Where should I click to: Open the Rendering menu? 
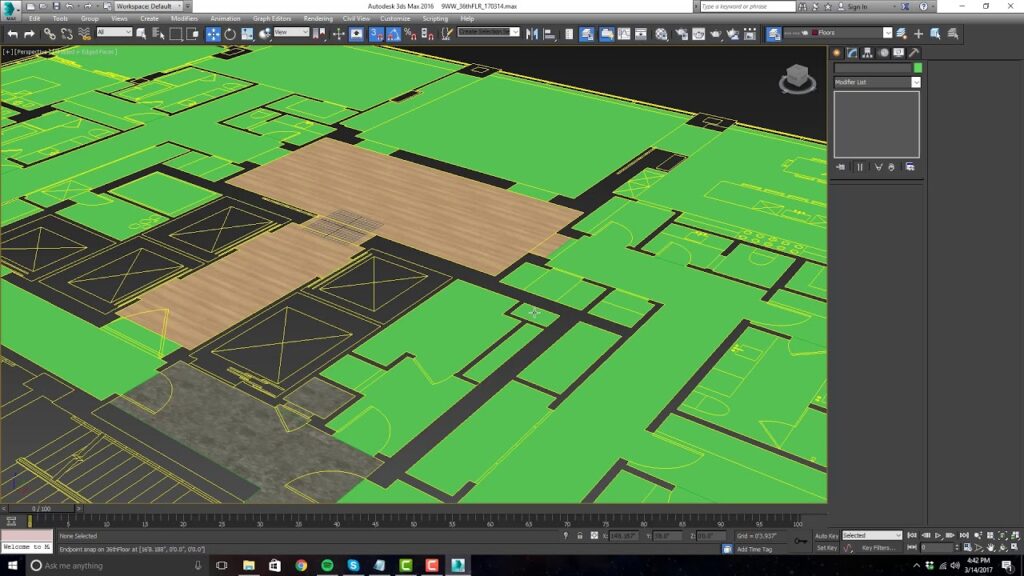coord(318,18)
